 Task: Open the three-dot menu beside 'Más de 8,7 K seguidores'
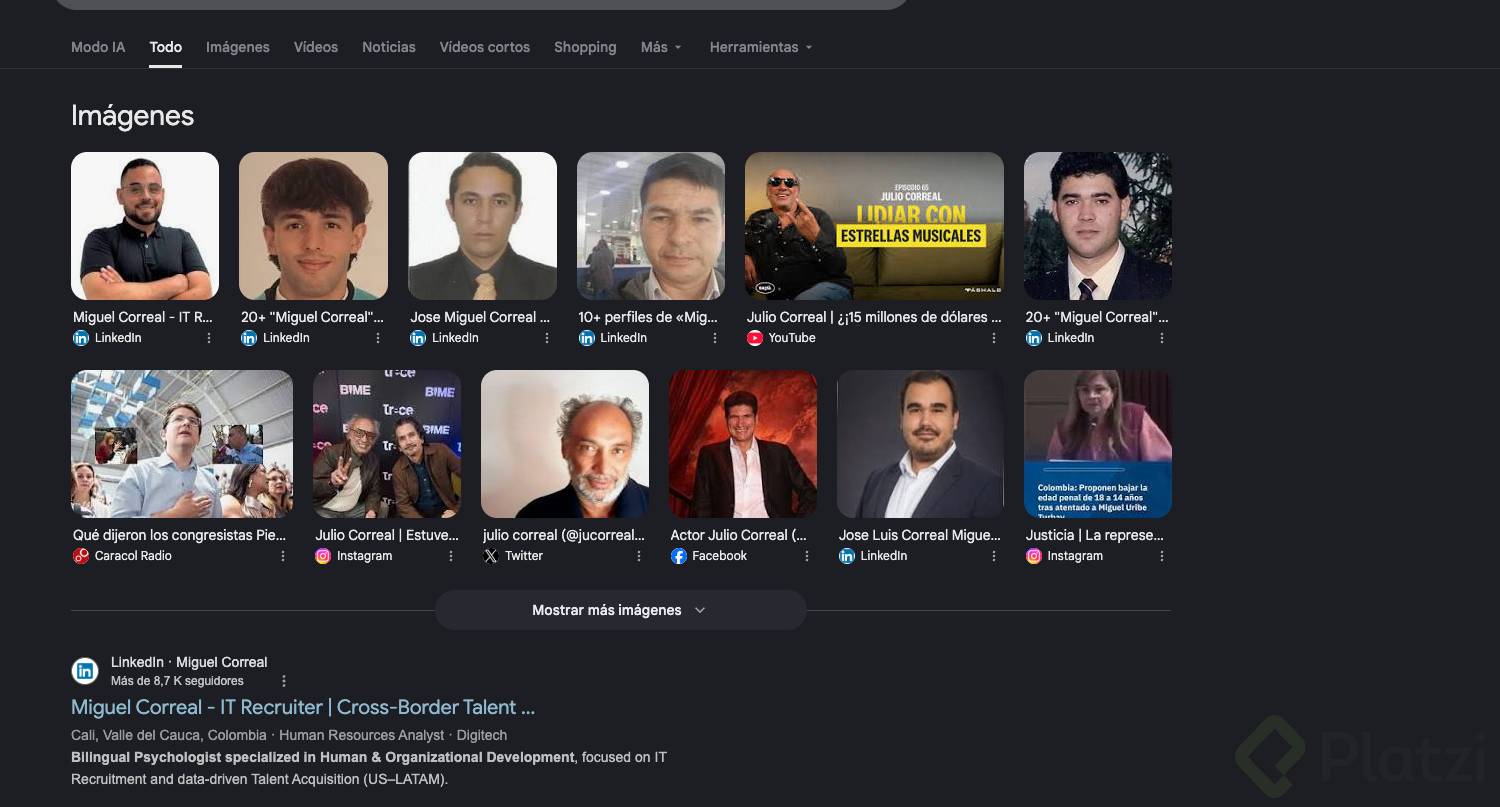284,681
